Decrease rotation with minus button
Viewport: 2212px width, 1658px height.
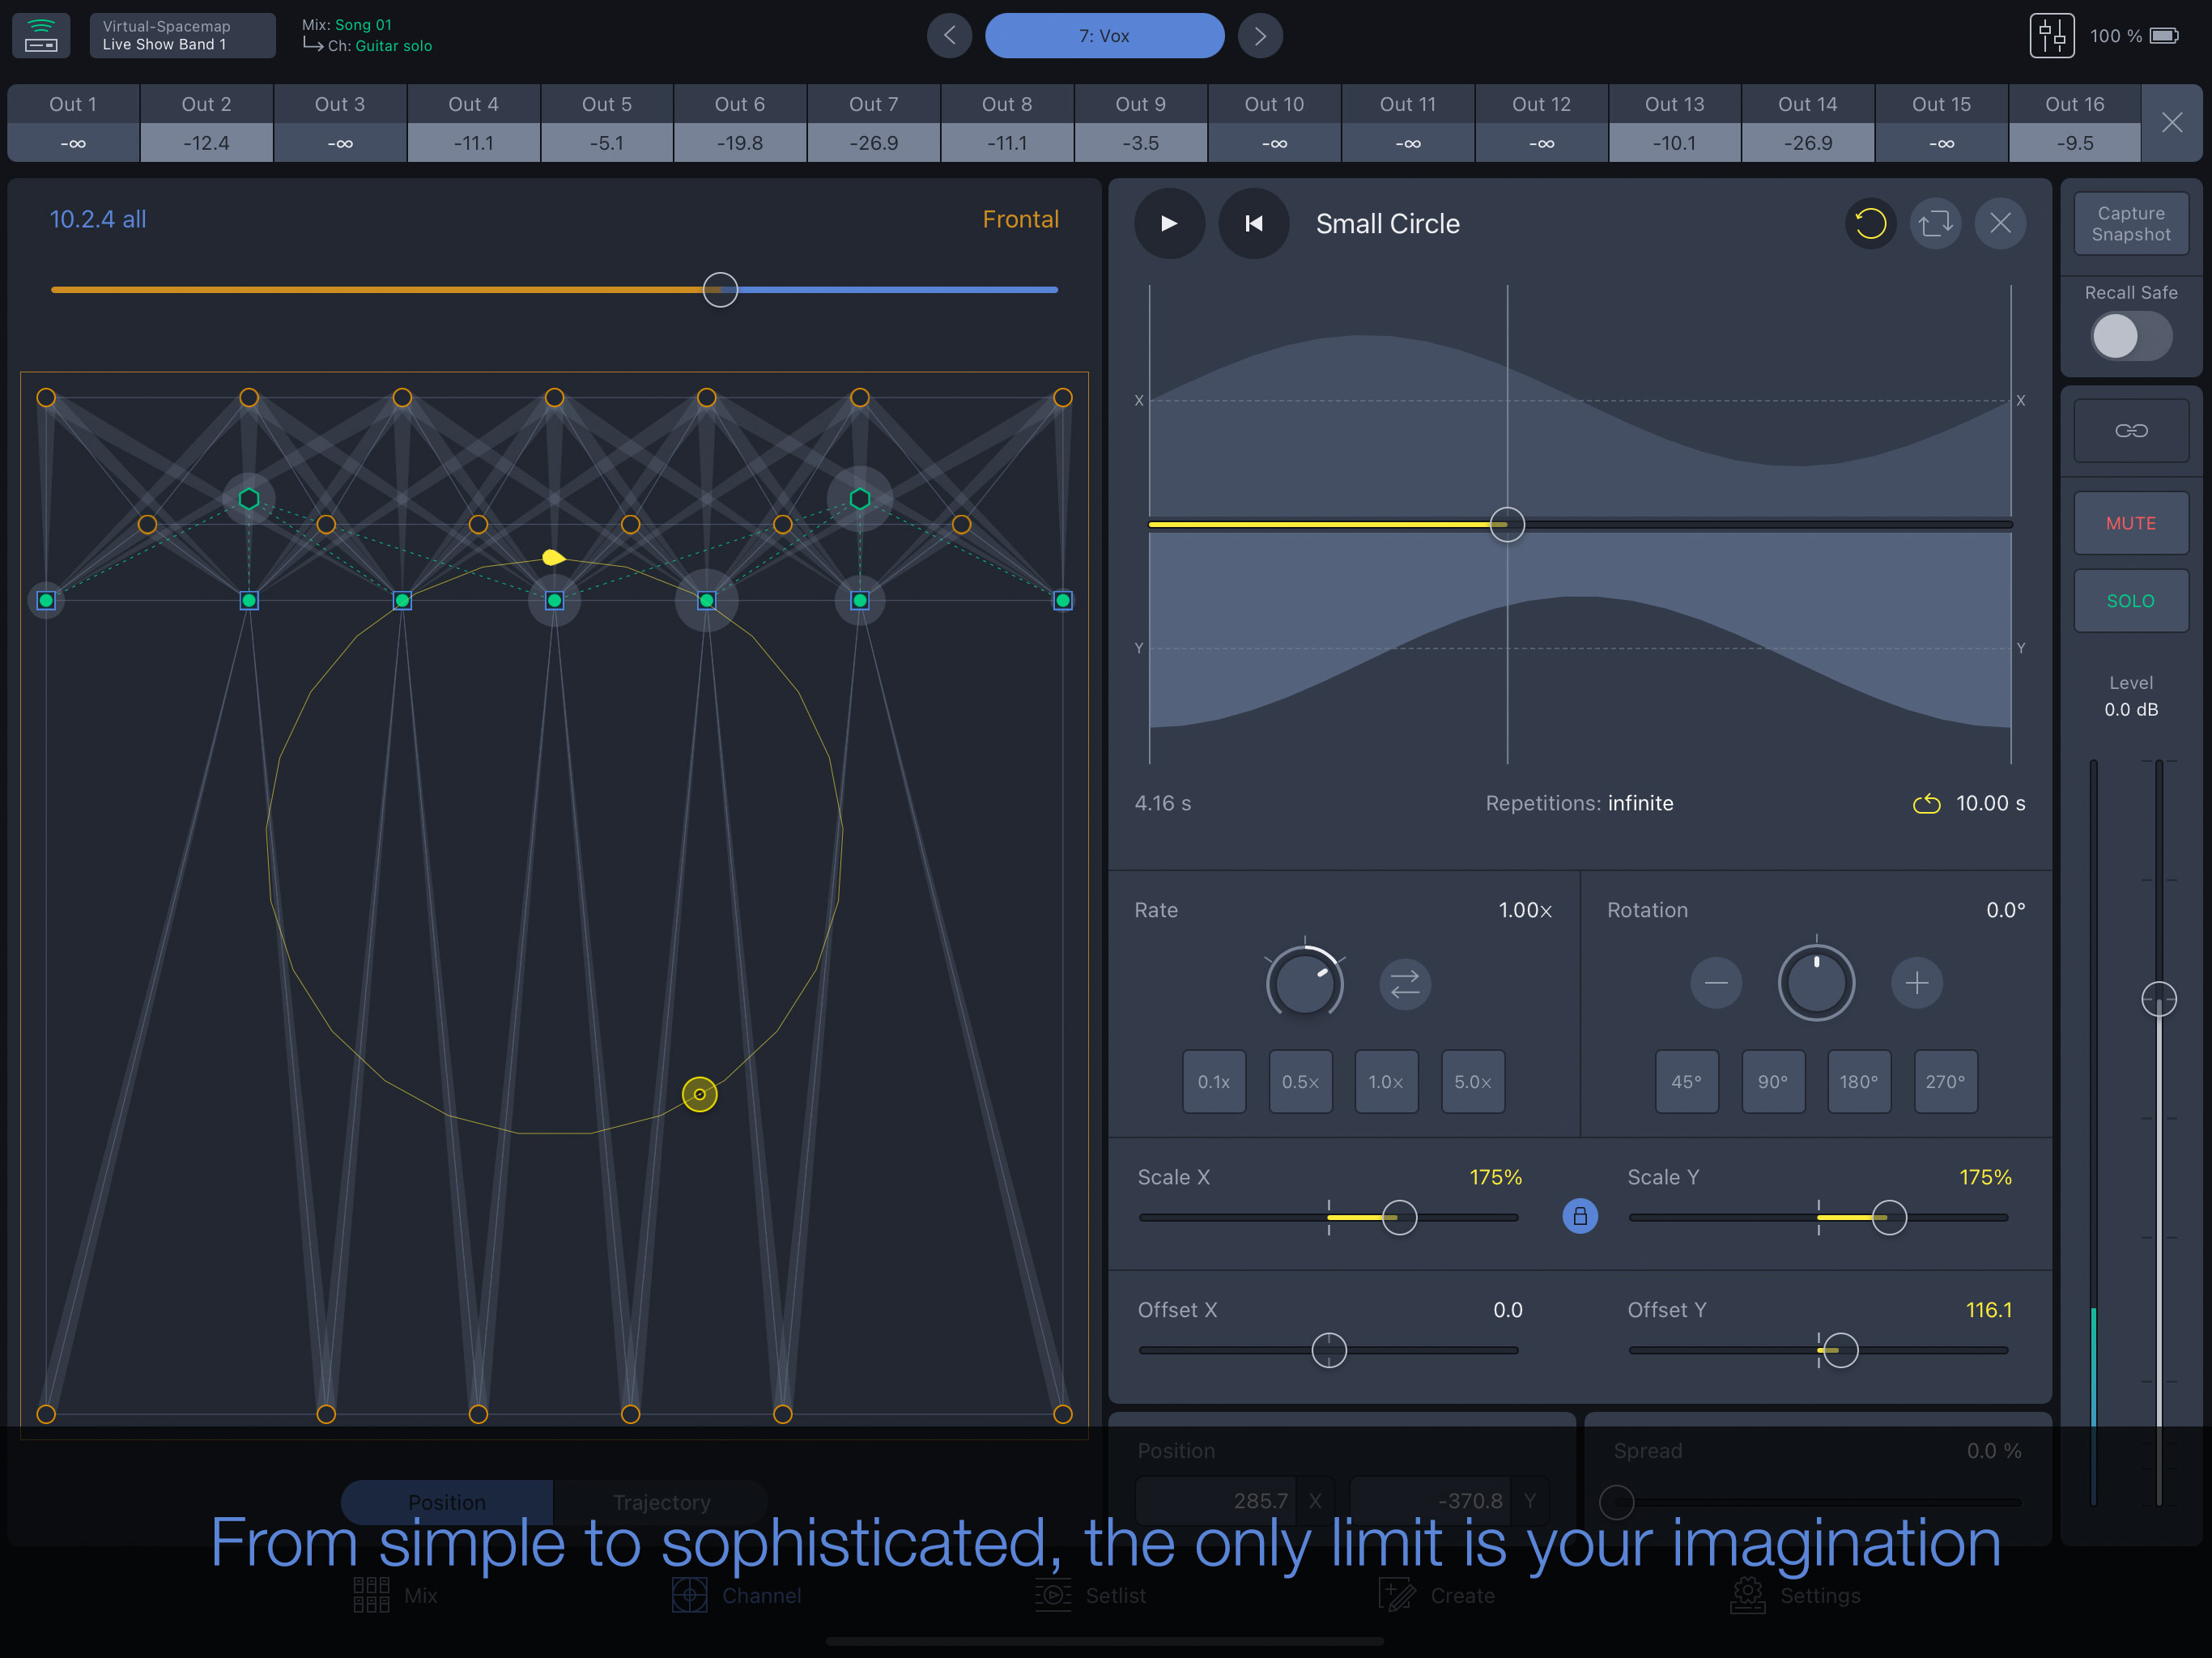tap(1716, 983)
